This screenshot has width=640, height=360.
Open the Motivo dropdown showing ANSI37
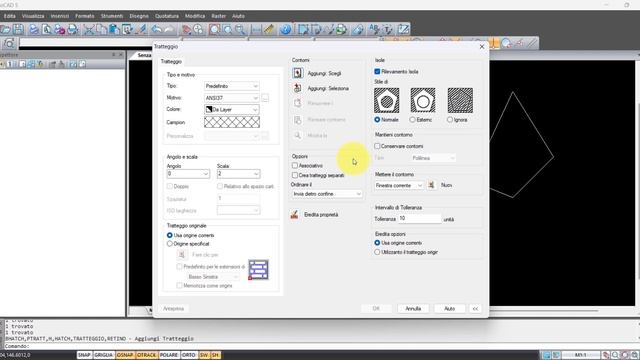coord(231,98)
